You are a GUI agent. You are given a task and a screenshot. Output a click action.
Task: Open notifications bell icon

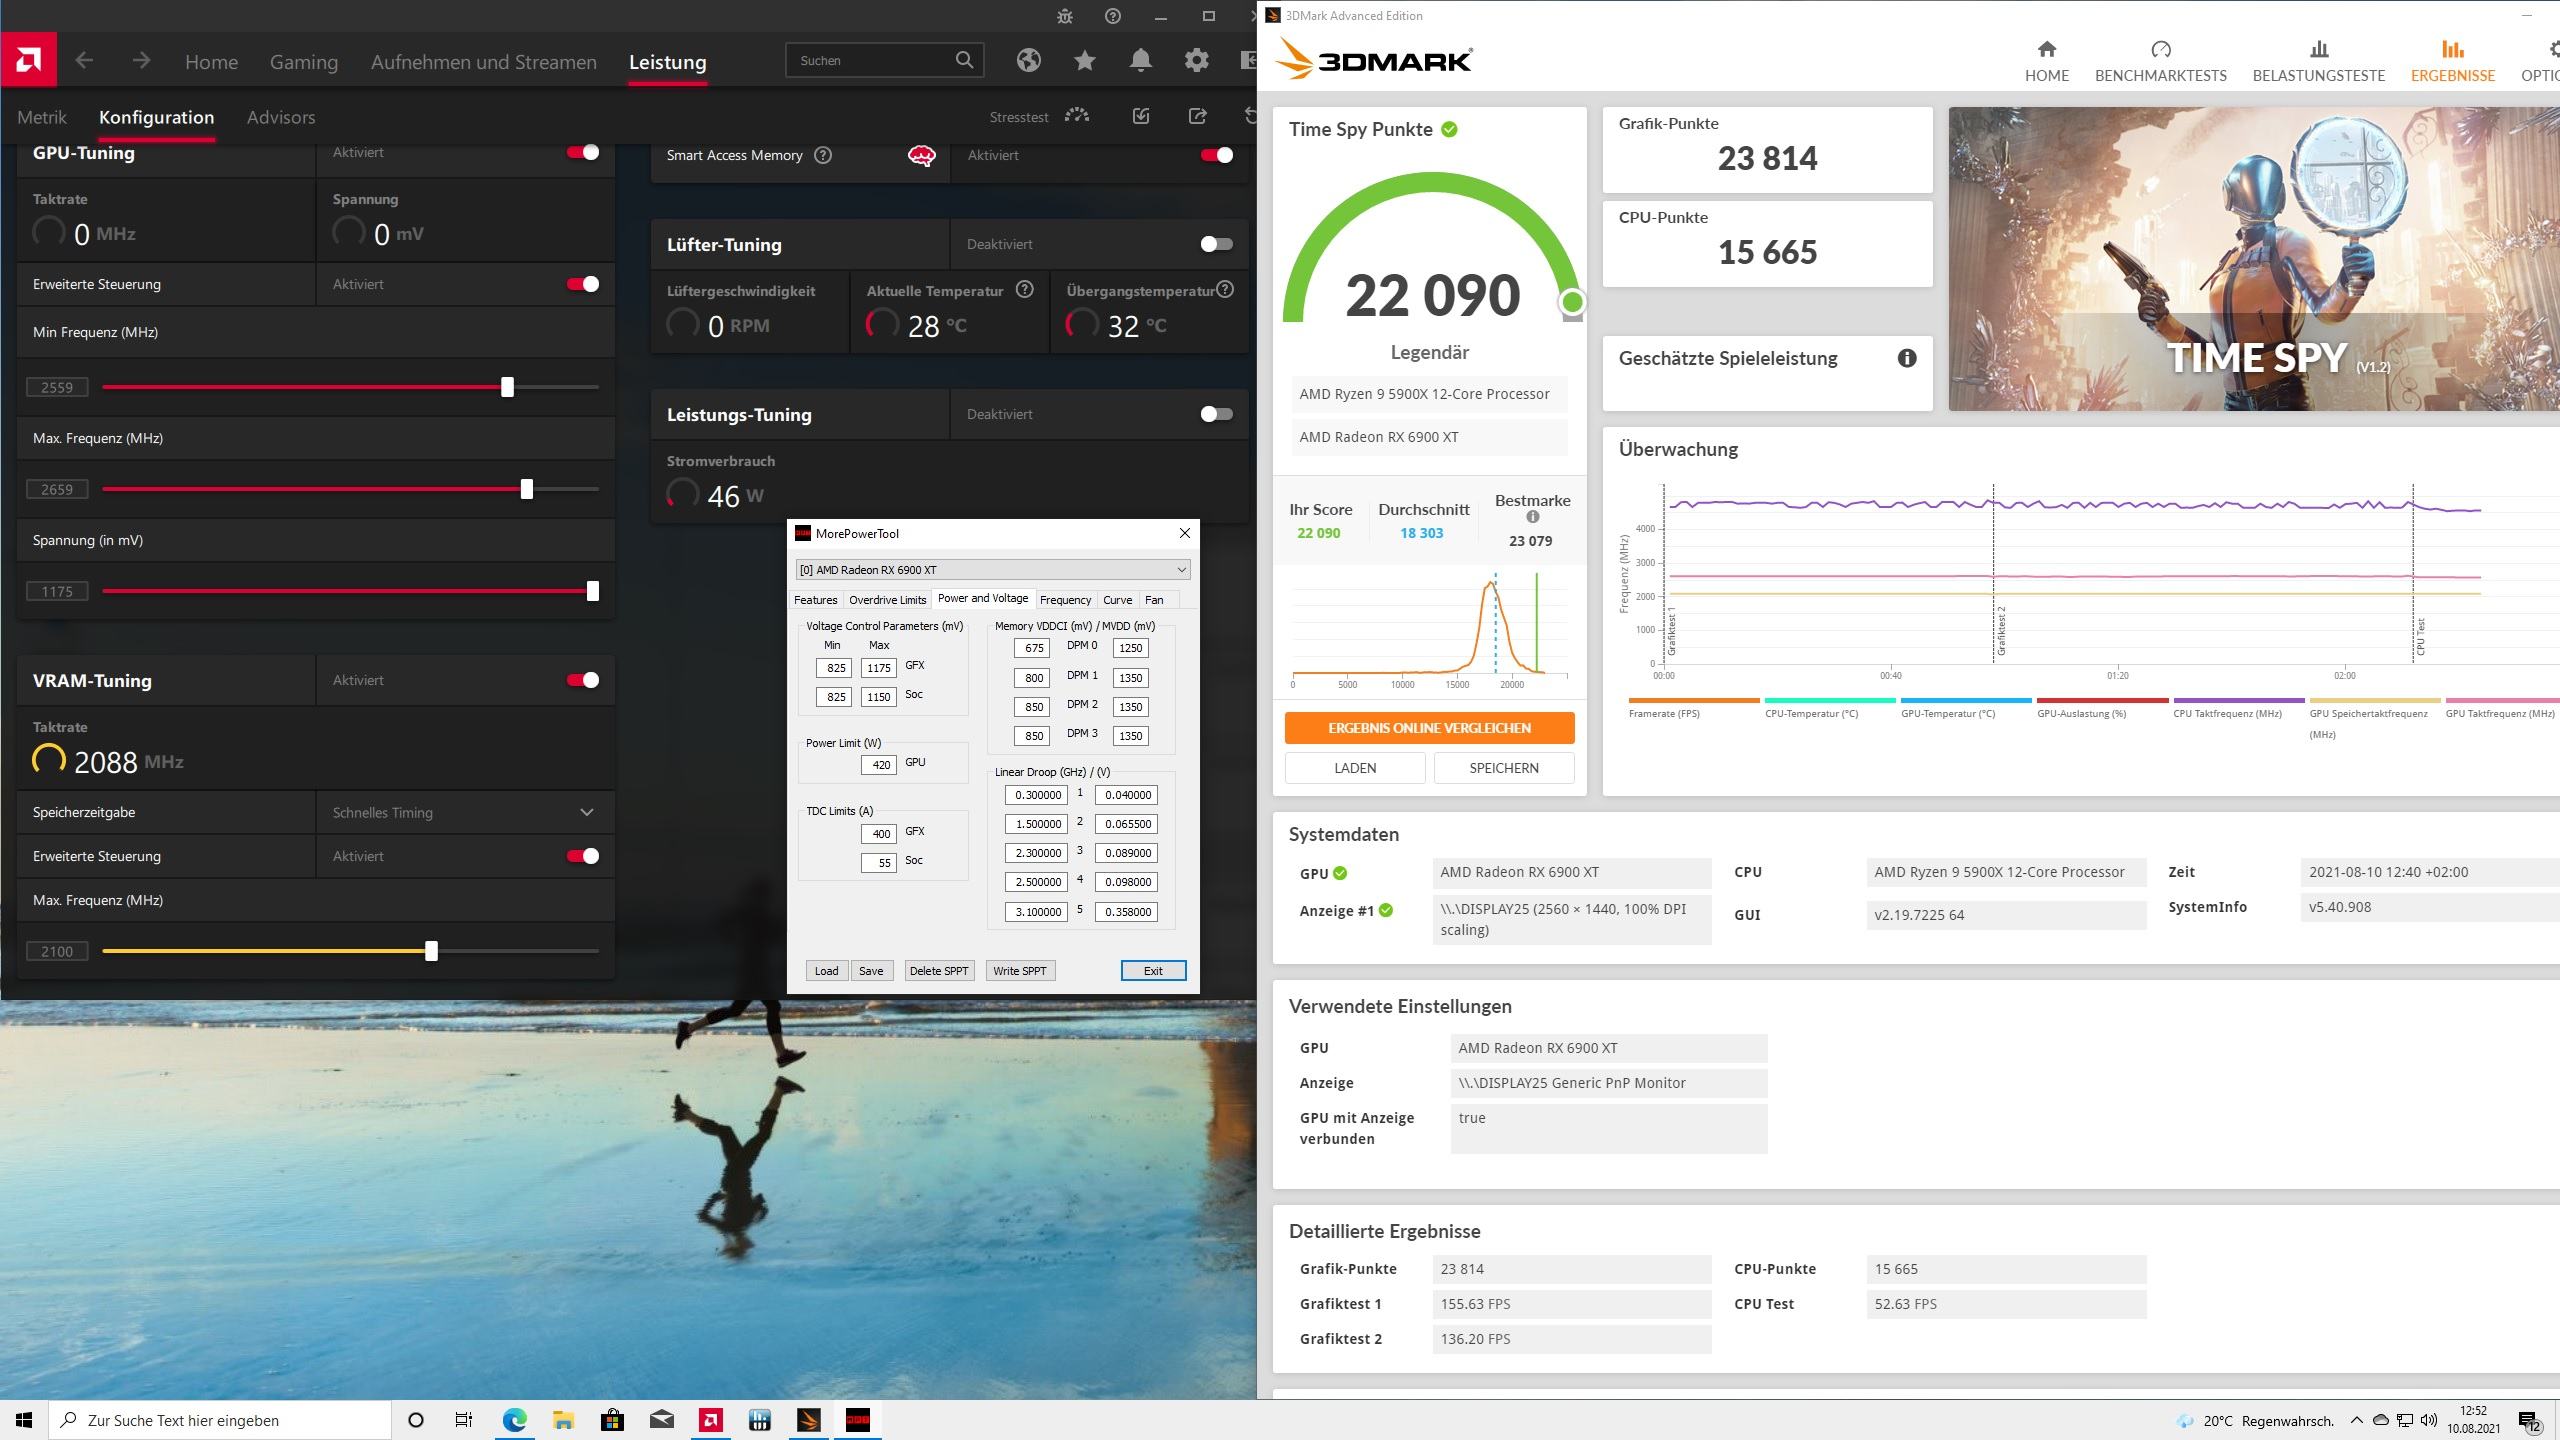coord(1140,61)
